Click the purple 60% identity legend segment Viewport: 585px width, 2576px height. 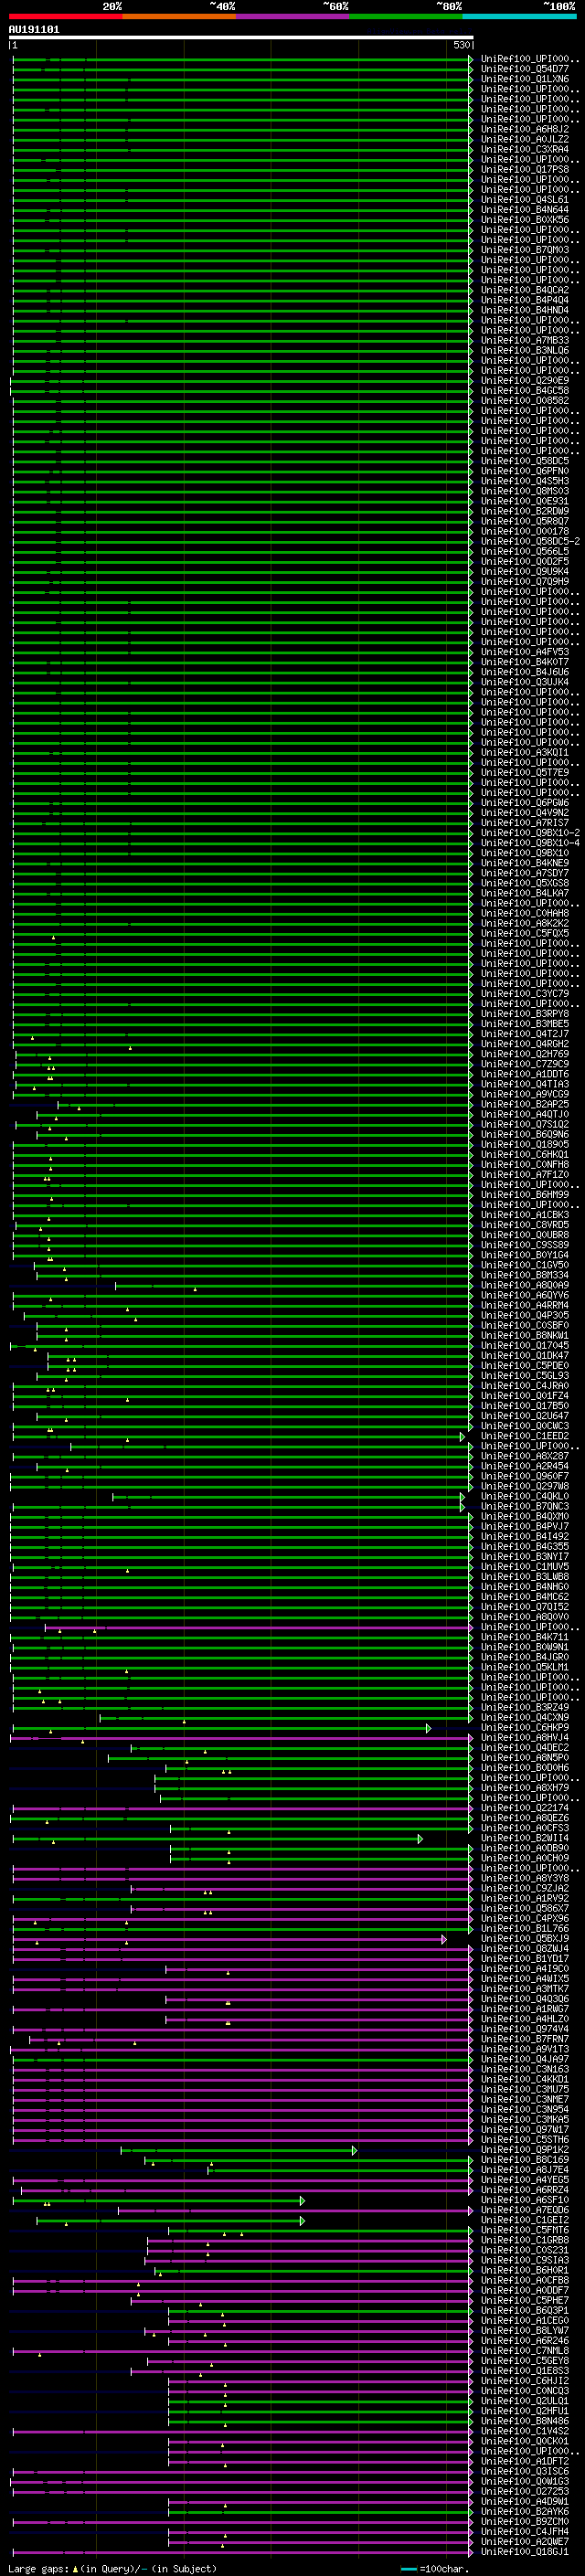click(x=293, y=16)
